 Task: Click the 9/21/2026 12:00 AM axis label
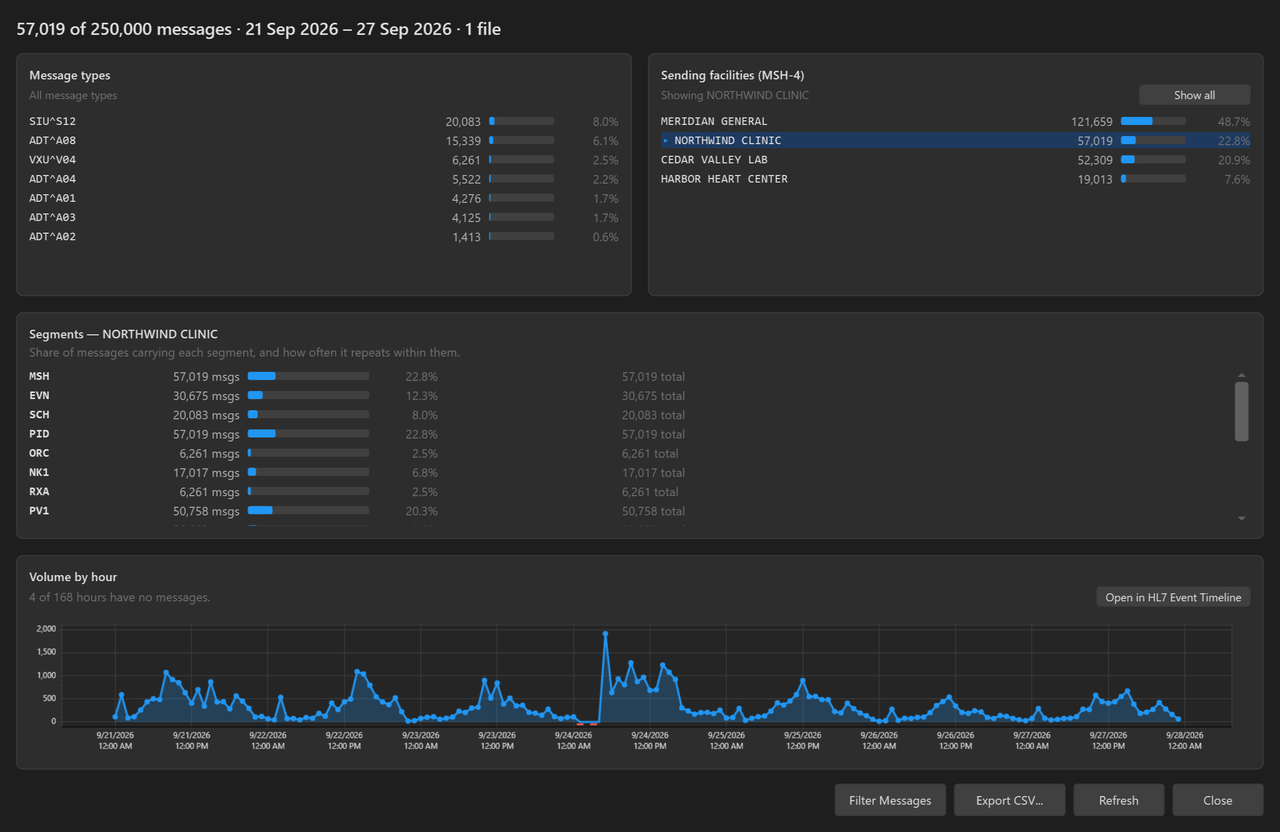(115, 740)
